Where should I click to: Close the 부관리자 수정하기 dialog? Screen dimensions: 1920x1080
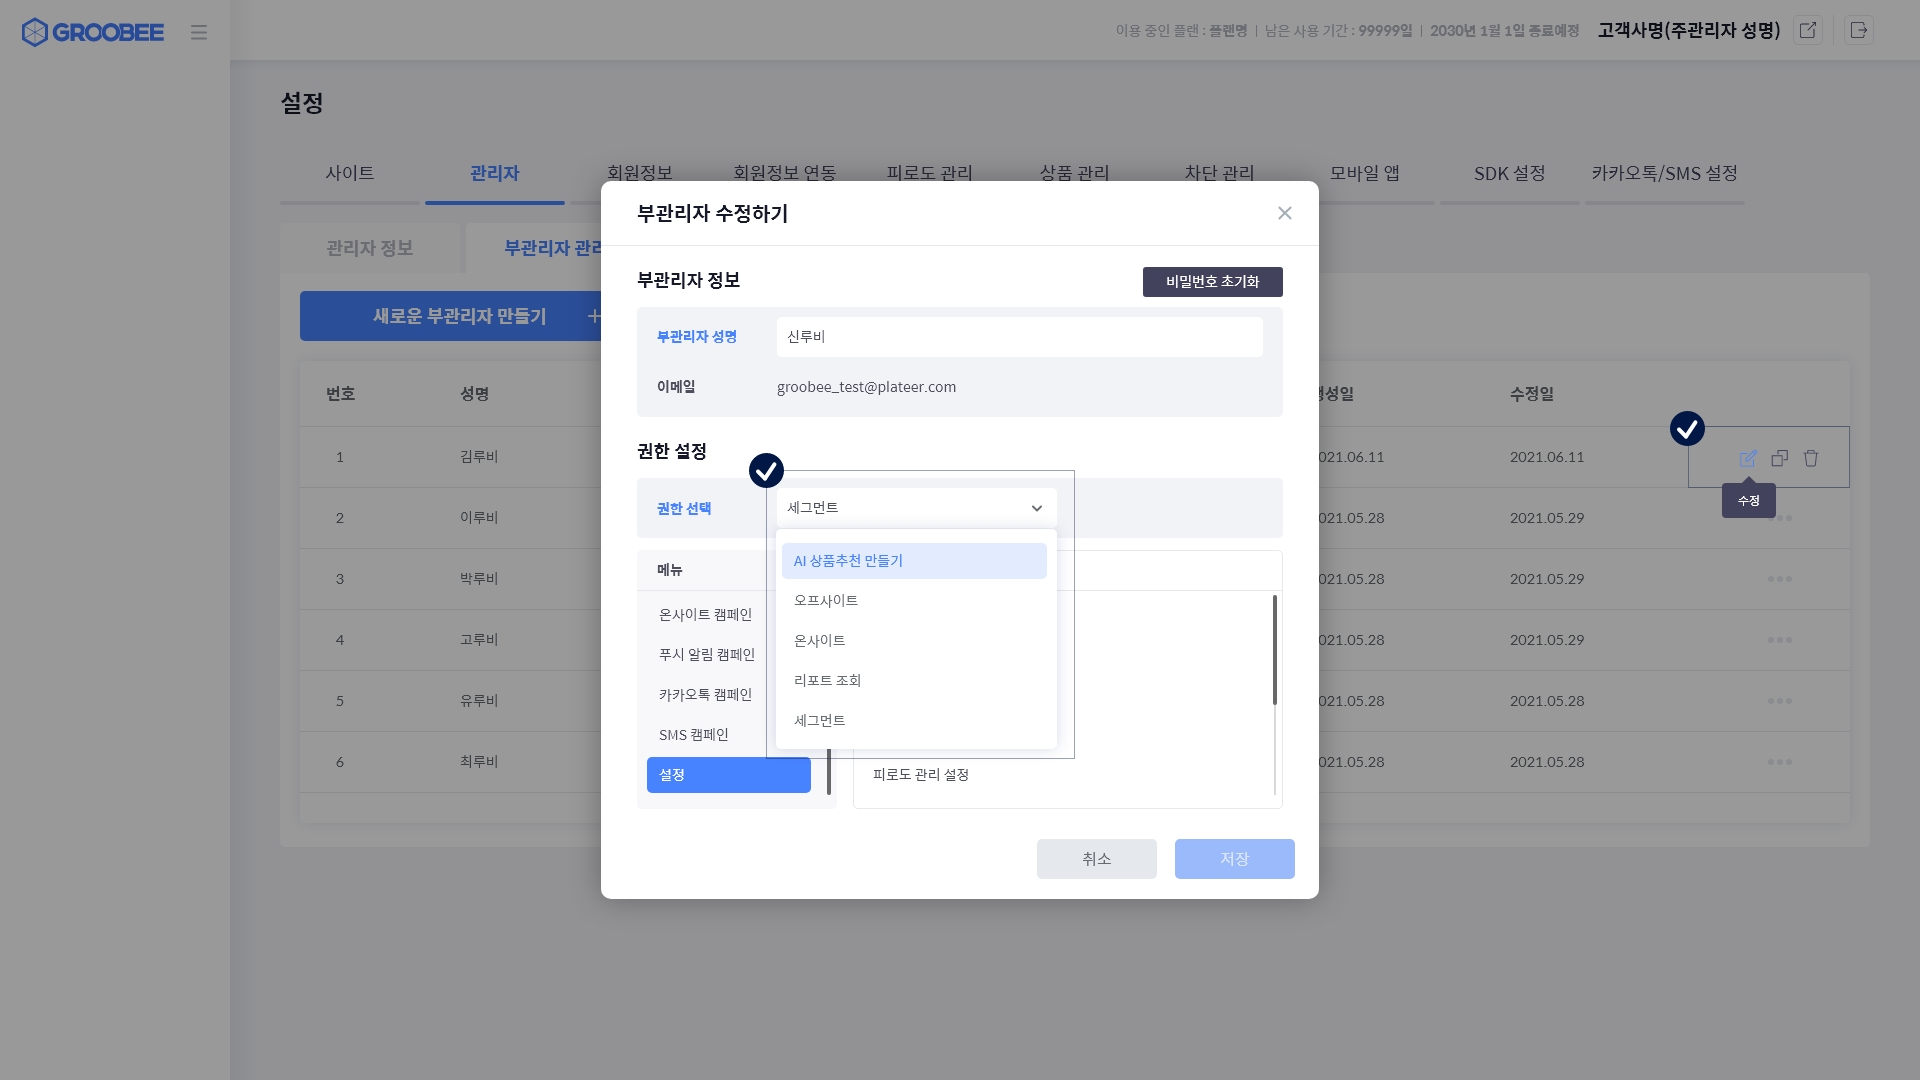1285,213
